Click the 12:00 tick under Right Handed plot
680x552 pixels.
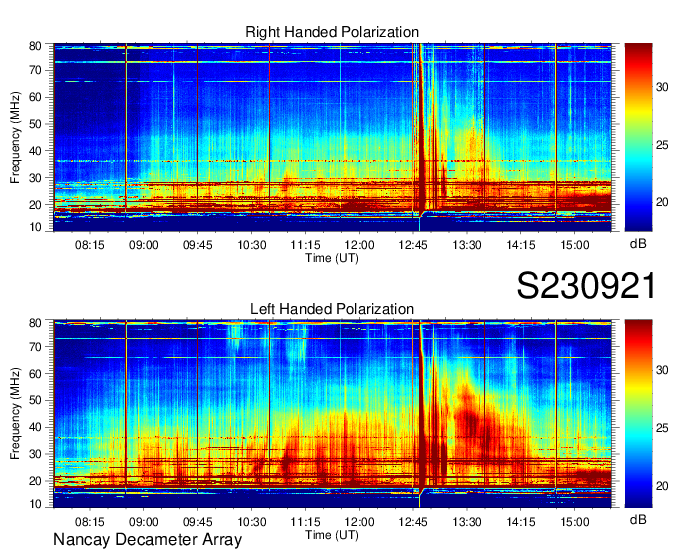click(x=359, y=245)
